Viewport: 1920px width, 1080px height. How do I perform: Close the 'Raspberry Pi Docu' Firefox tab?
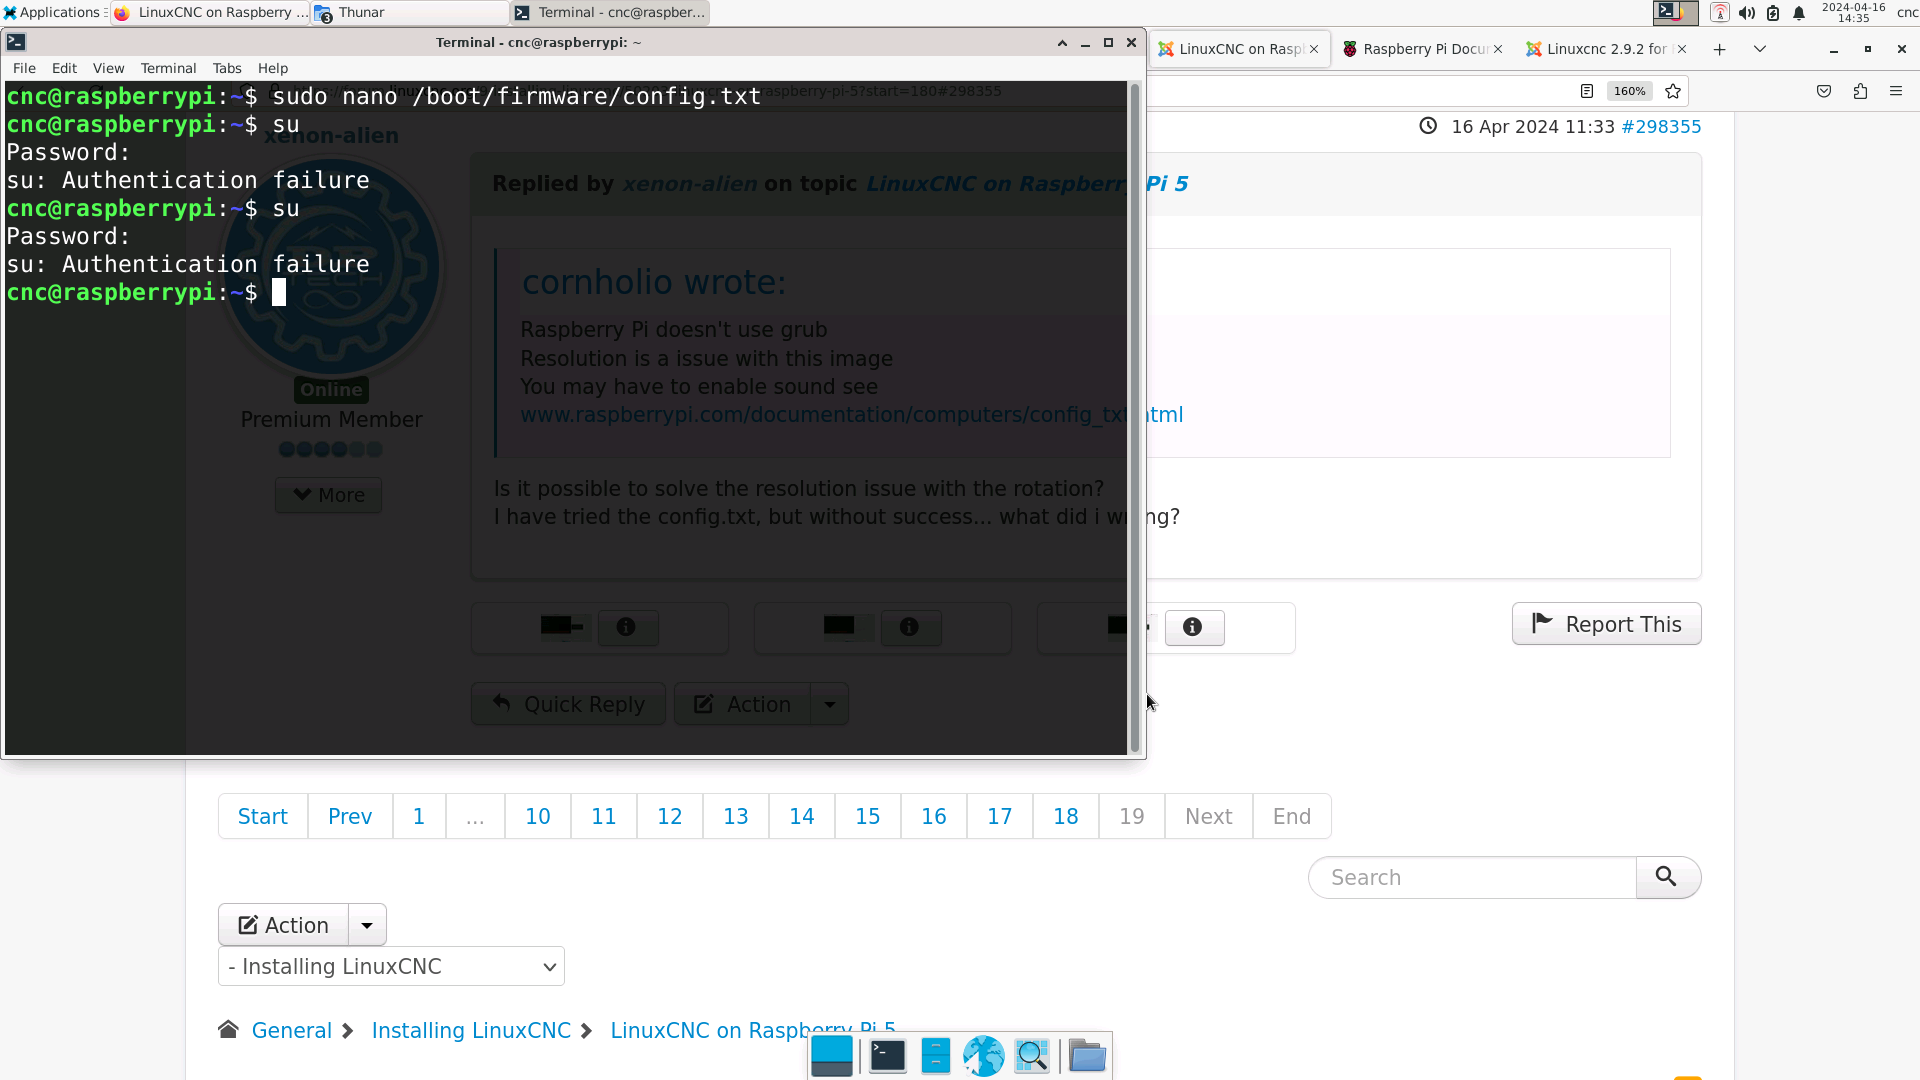[1498, 49]
